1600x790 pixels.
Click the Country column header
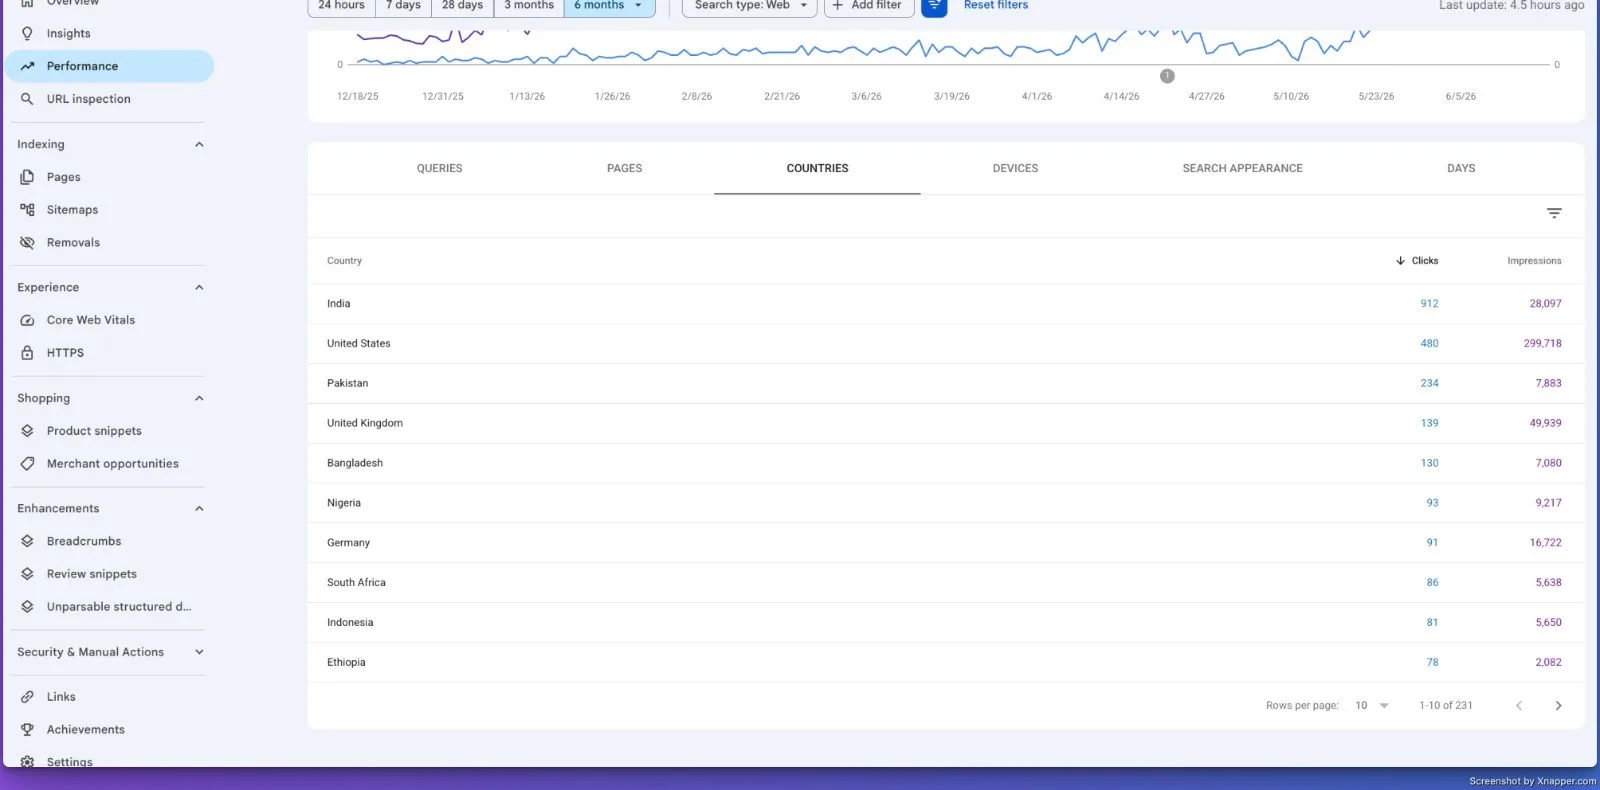[x=344, y=261]
